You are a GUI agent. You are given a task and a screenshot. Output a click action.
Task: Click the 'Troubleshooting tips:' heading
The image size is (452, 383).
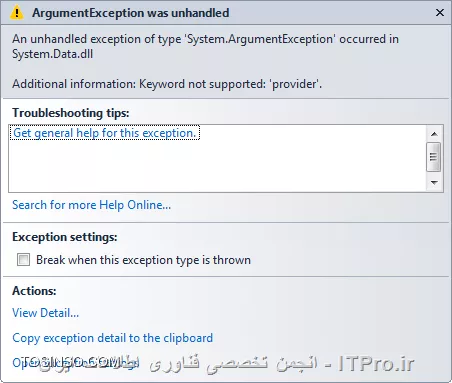(71, 113)
